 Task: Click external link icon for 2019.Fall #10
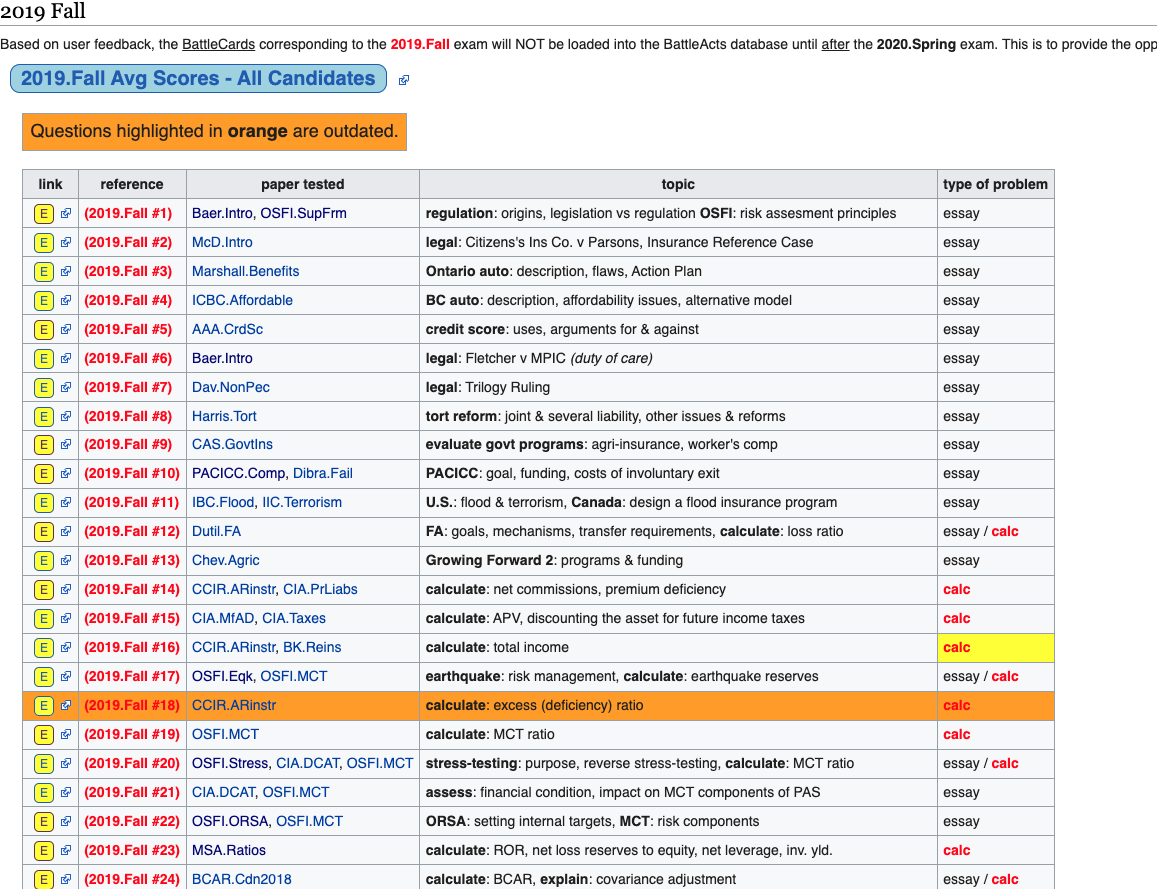66,473
